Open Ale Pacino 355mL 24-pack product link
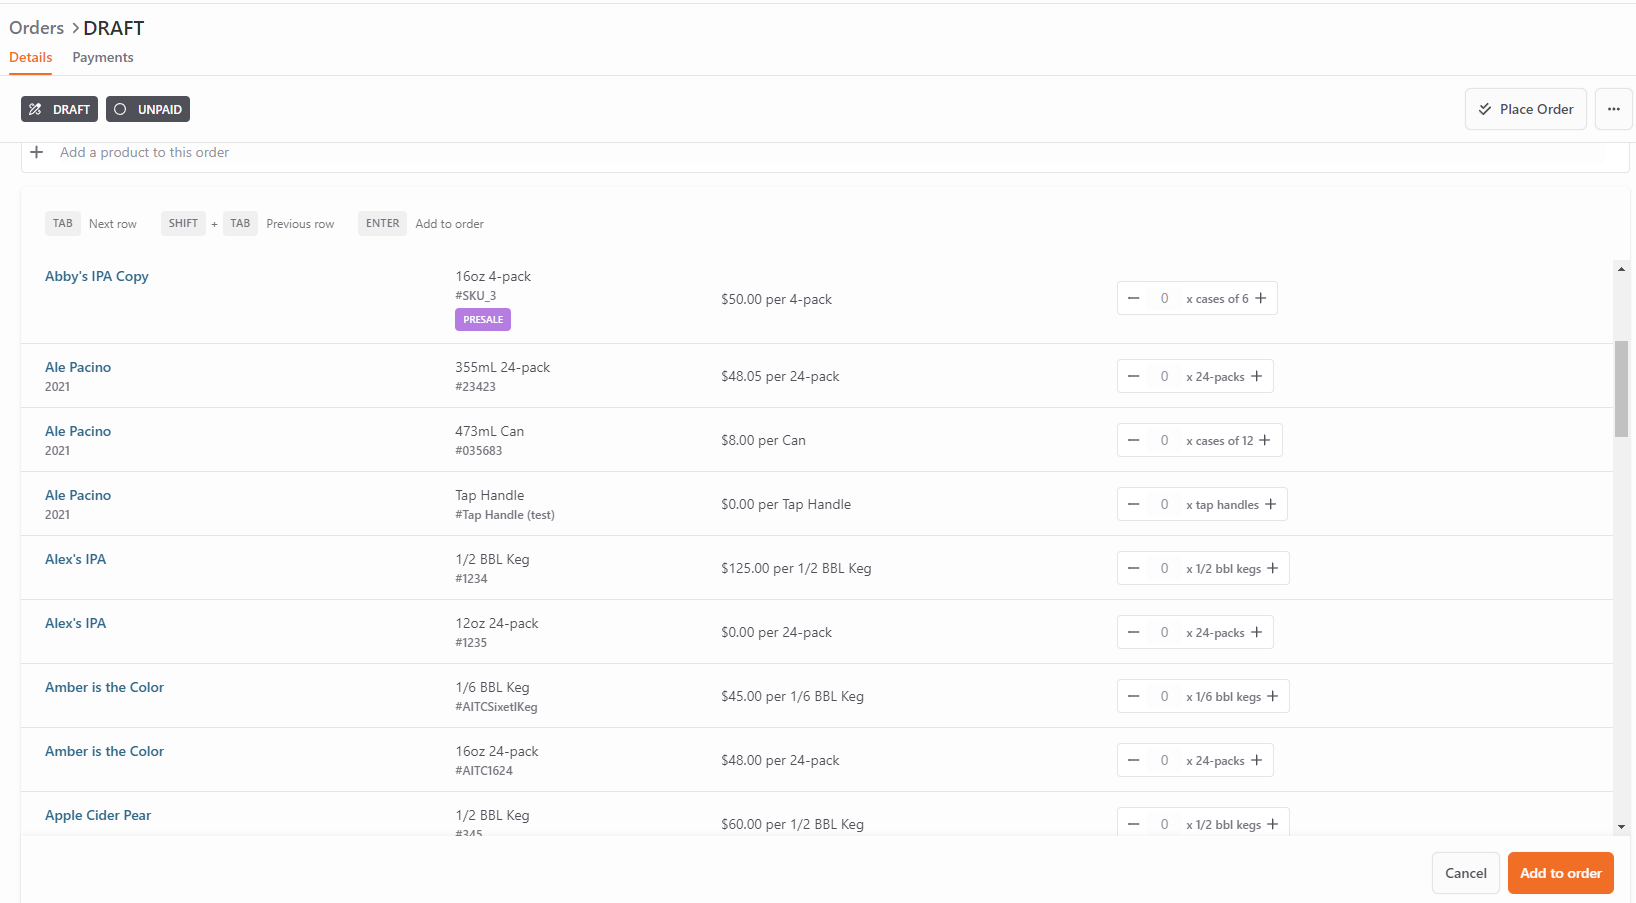The height and width of the screenshot is (903, 1636). [x=78, y=367]
